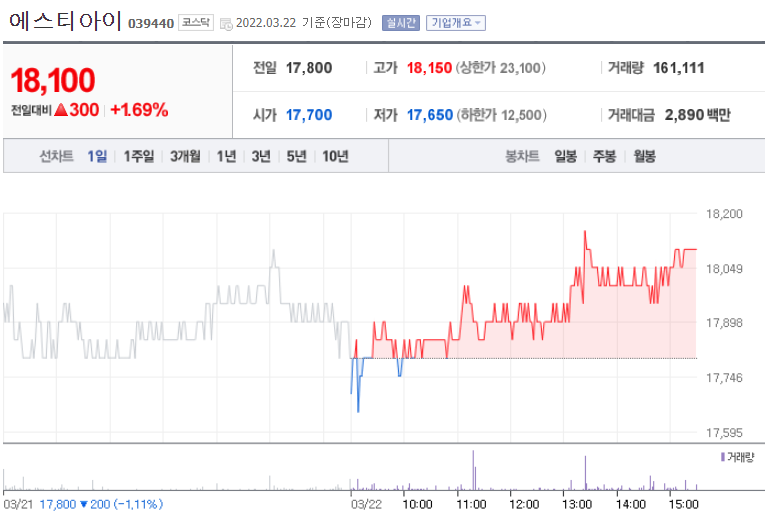Click the 선차트 label

tap(57, 156)
